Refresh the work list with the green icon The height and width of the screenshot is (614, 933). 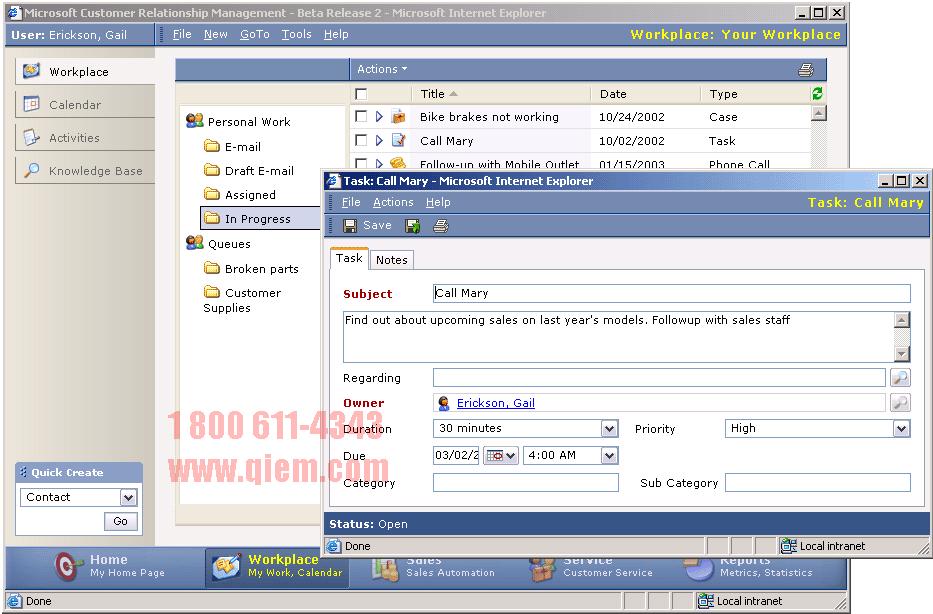coord(817,93)
